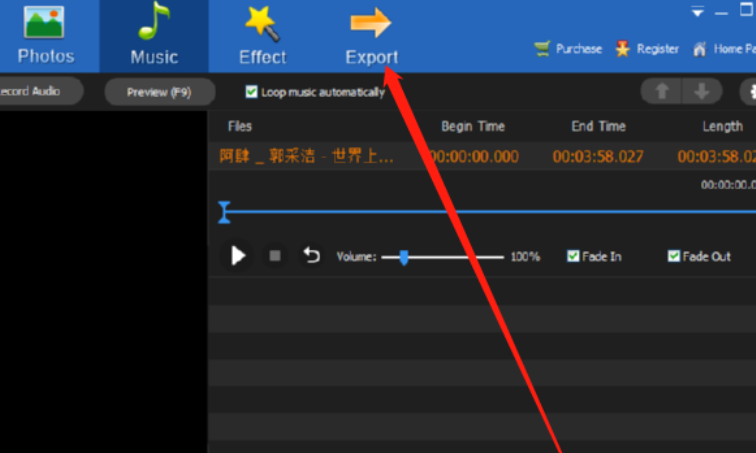
Task: Click the Record Audio button
Action: coord(41,91)
